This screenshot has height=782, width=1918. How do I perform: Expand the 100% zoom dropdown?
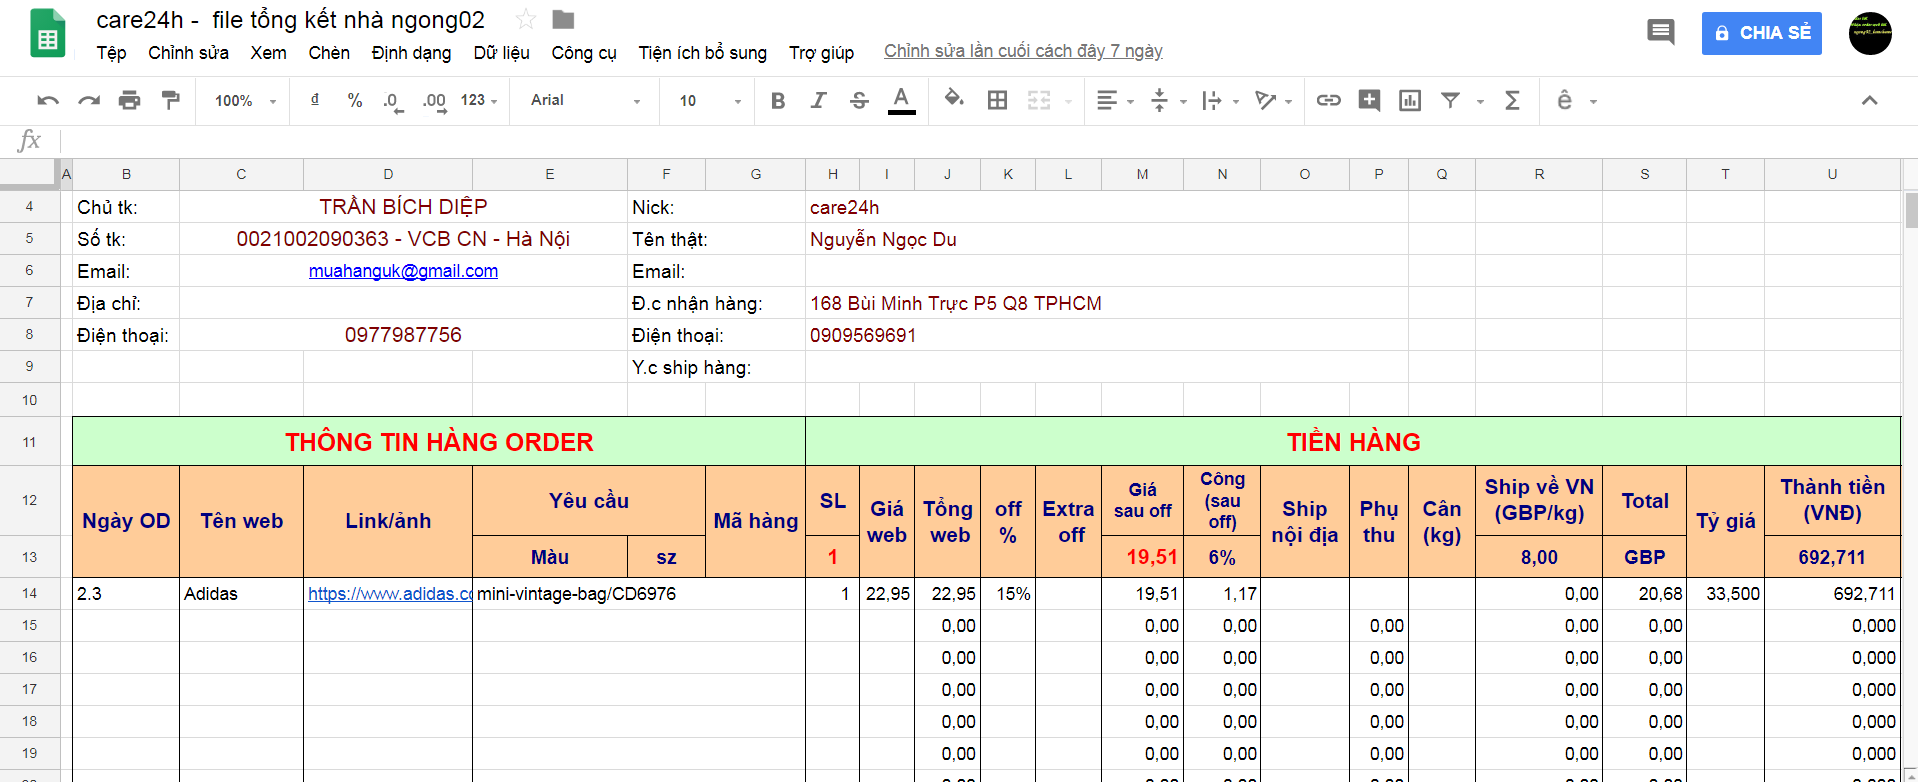[x=245, y=101]
